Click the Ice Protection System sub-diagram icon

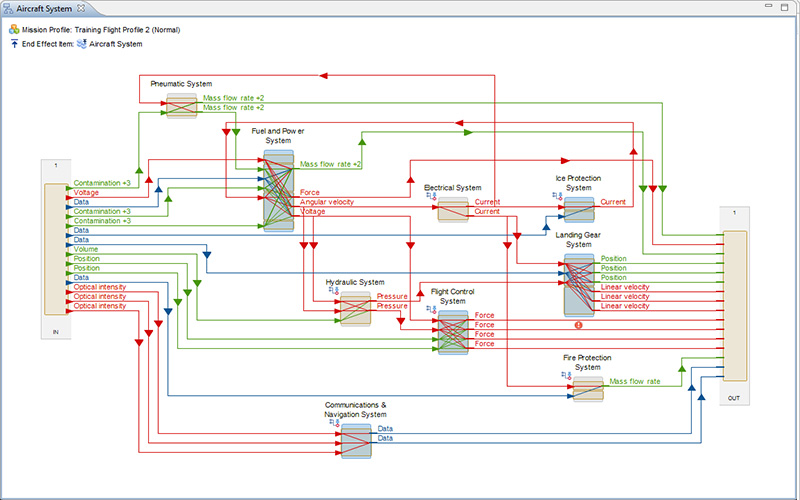point(557,195)
